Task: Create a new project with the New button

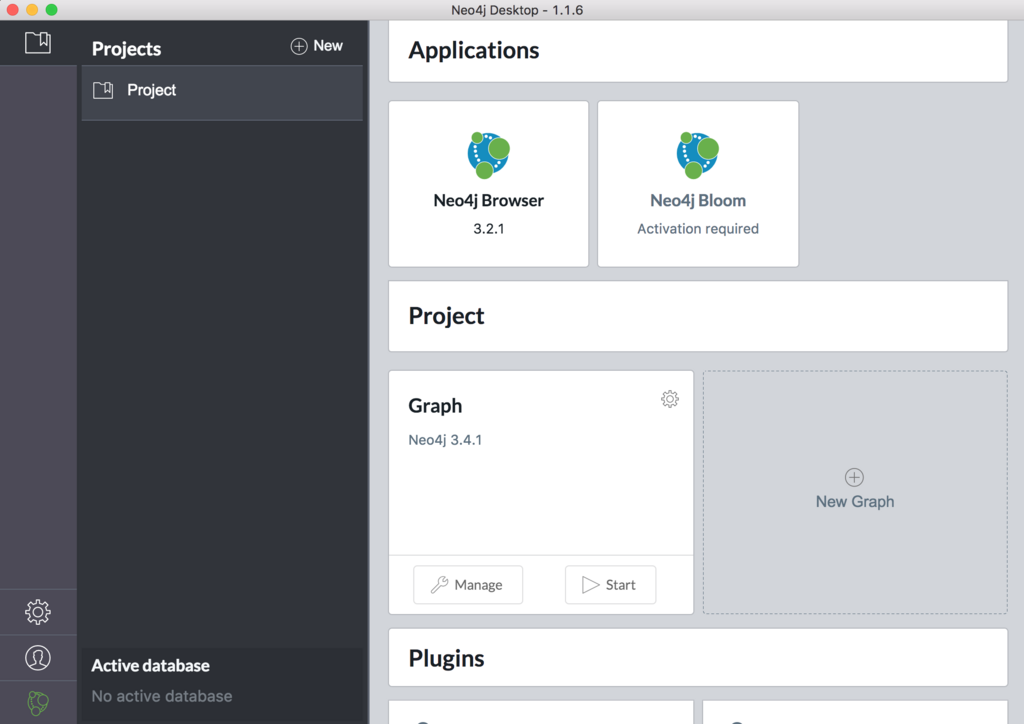Action: click(317, 46)
